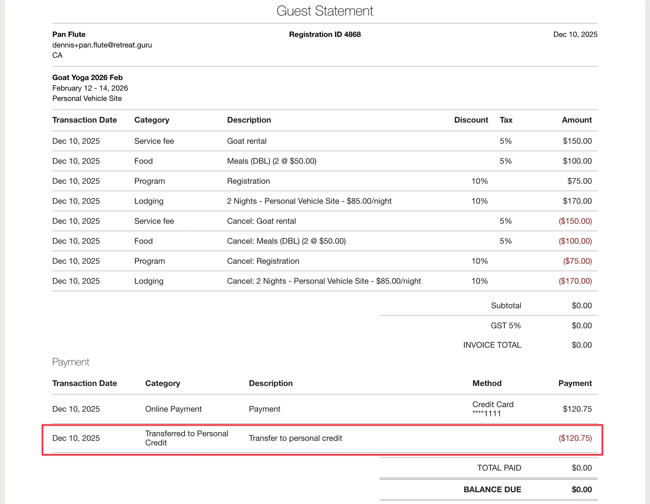Click the Transaction Date column header
650x504 pixels.
[84, 120]
